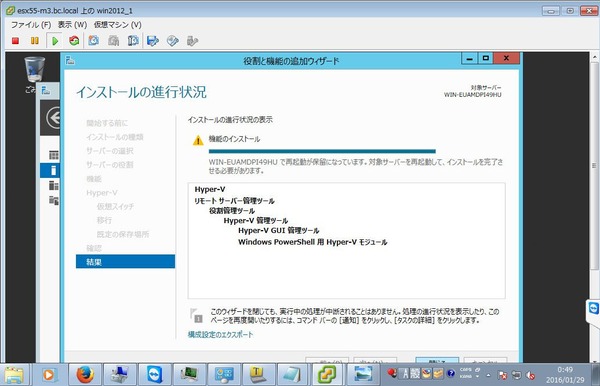This screenshot has width=600, height=386.
Task: Click Server Manager back arrow button
Action: (54, 117)
